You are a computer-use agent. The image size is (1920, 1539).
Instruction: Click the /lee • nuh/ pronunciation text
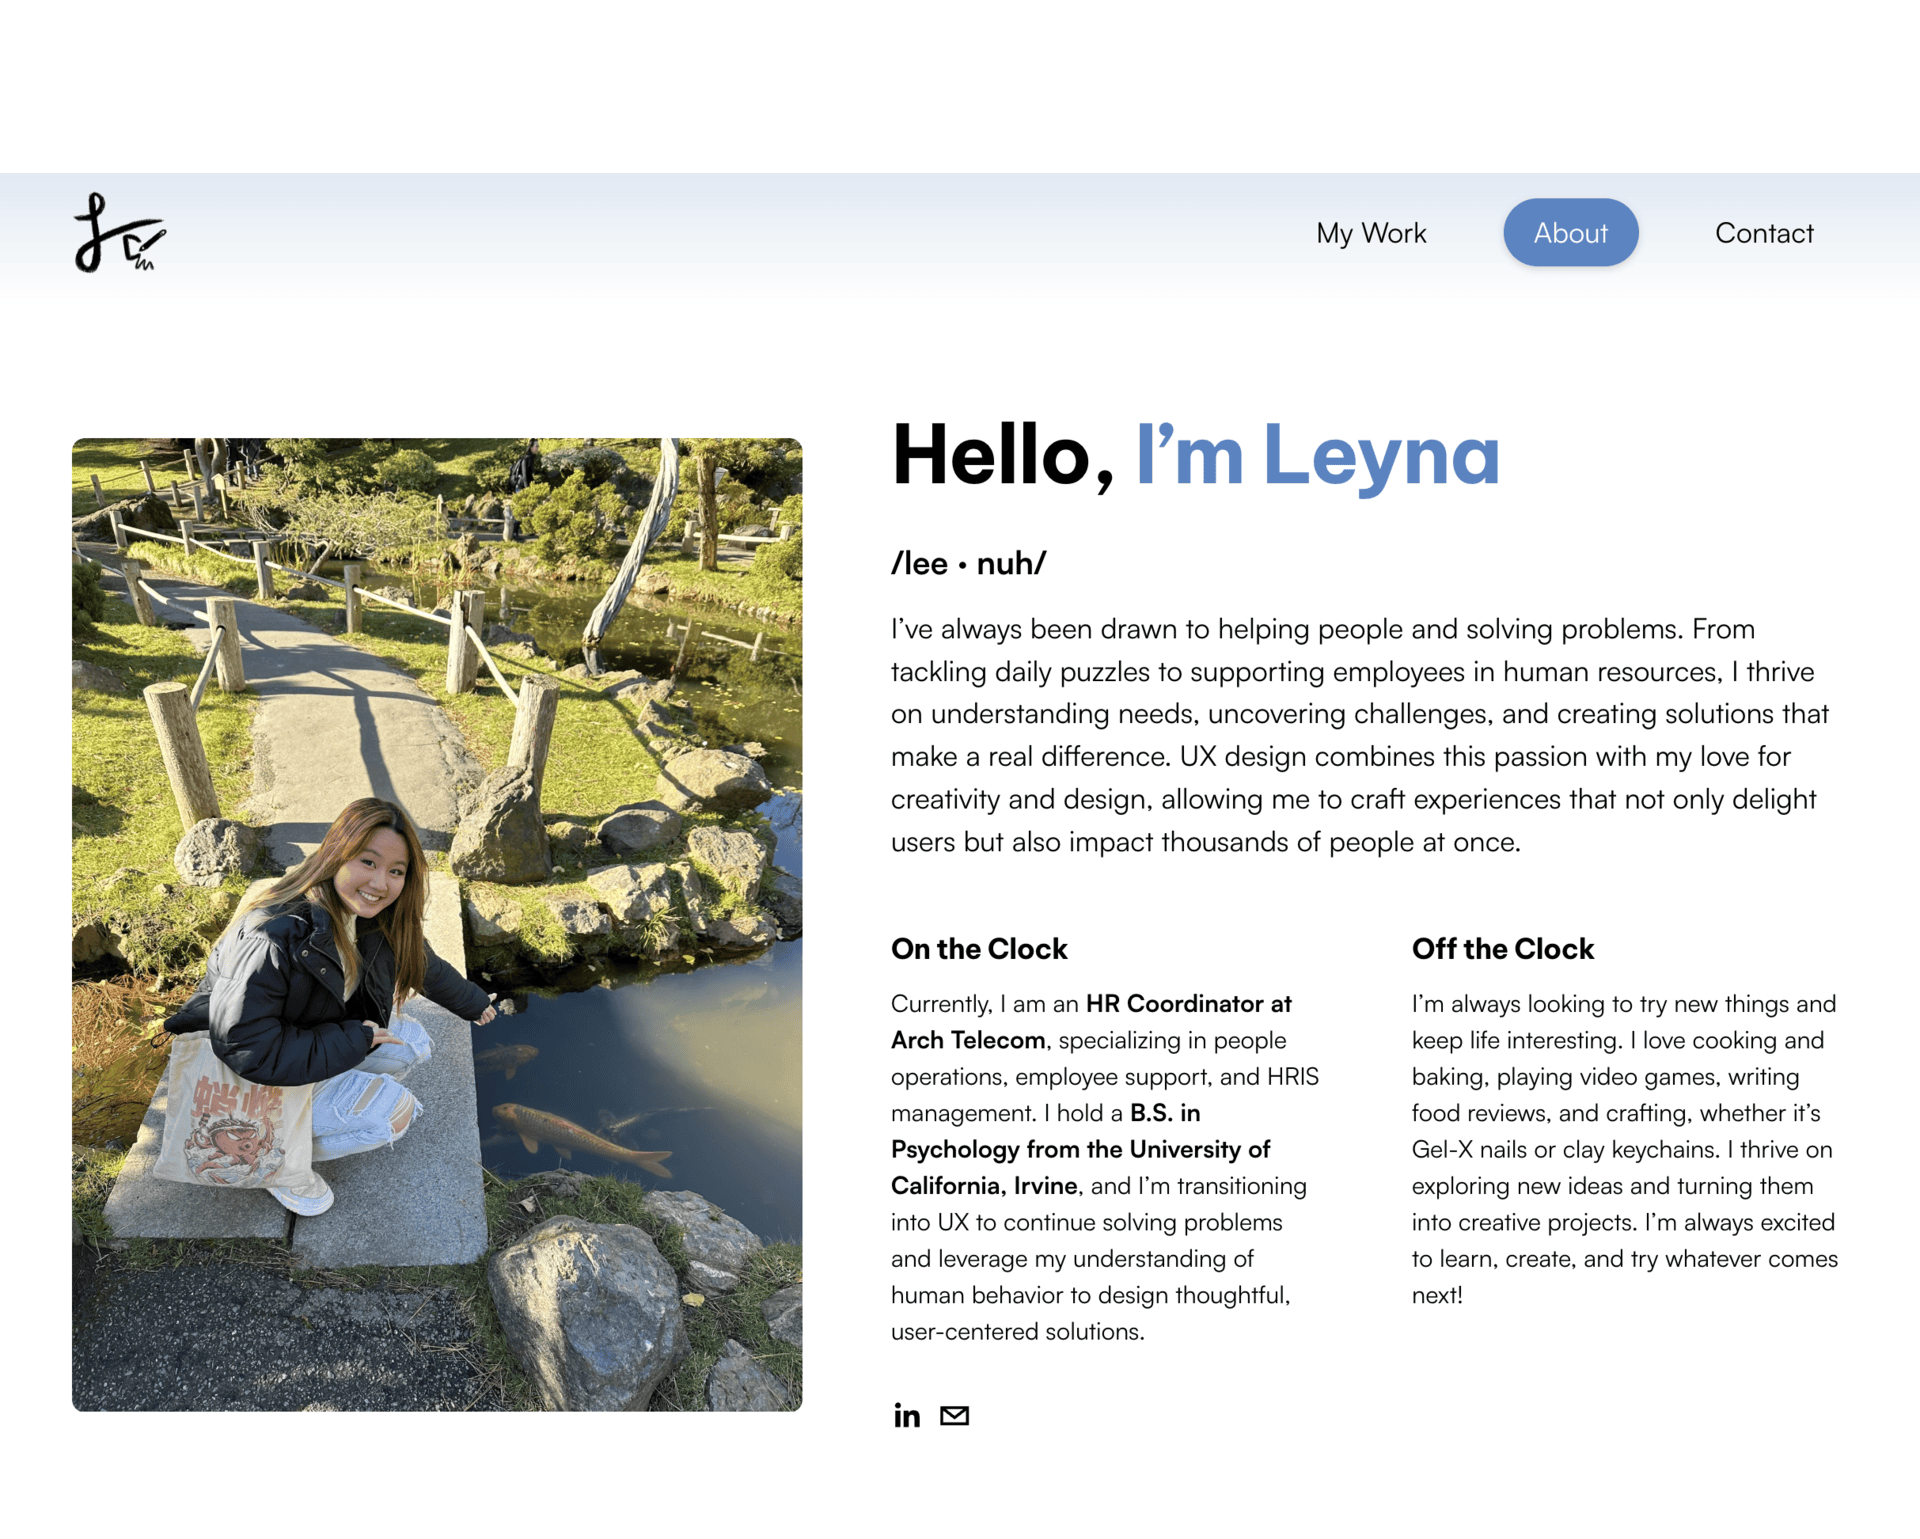(x=968, y=564)
